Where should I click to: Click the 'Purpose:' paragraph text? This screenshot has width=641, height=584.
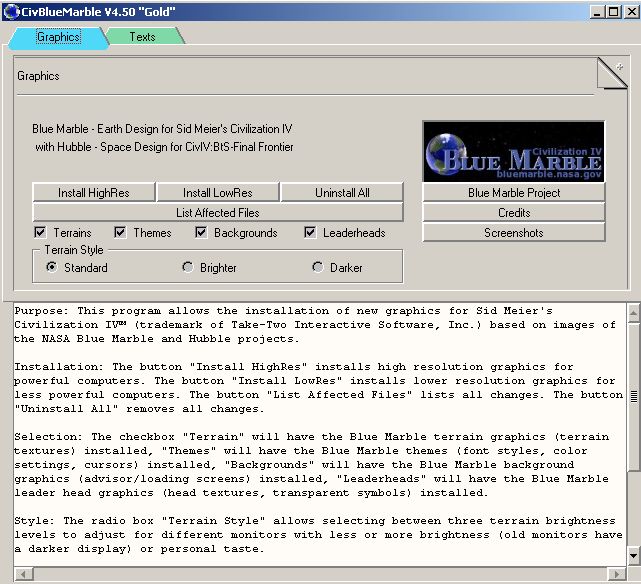[x=315, y=325]
